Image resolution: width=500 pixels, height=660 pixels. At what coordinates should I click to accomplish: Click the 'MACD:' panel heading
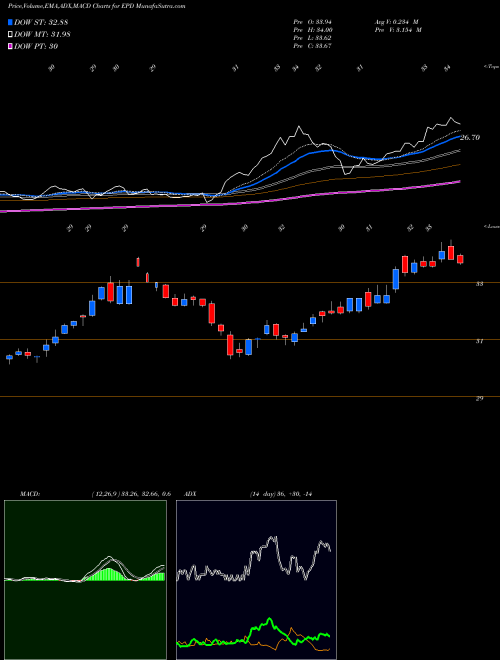30,494
